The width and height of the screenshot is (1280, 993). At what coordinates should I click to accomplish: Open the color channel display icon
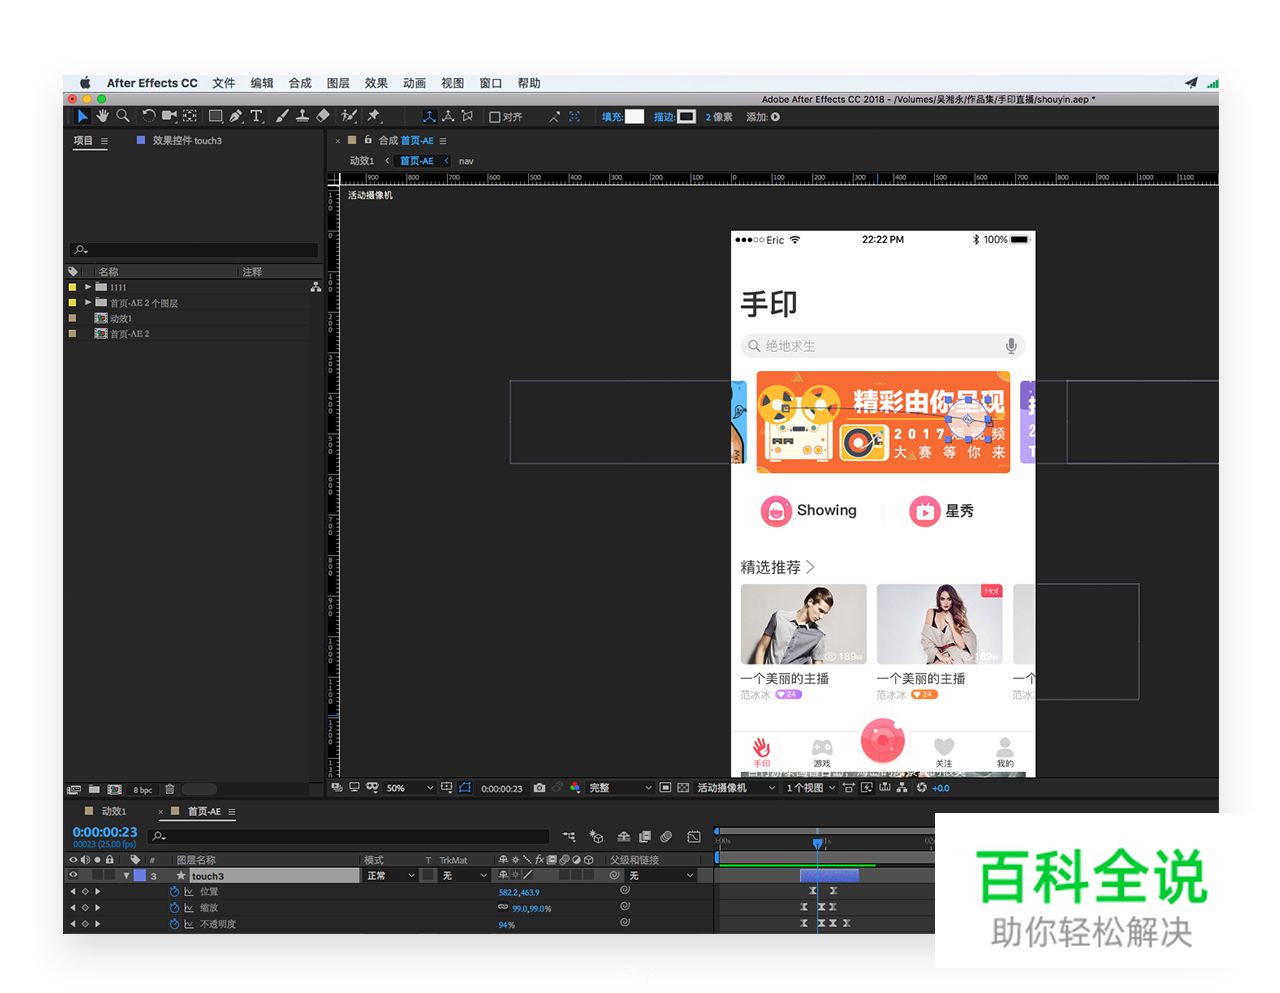[575, 788]
